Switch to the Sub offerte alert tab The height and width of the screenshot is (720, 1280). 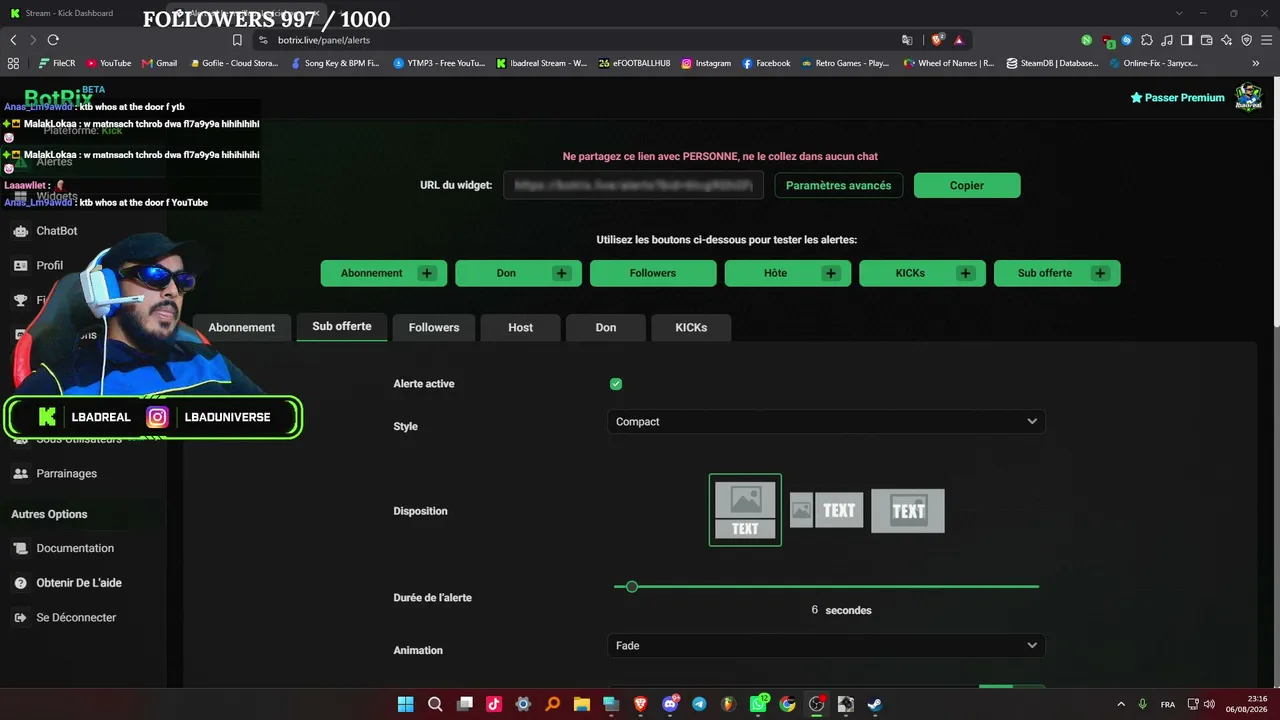(x=342, y=327)
